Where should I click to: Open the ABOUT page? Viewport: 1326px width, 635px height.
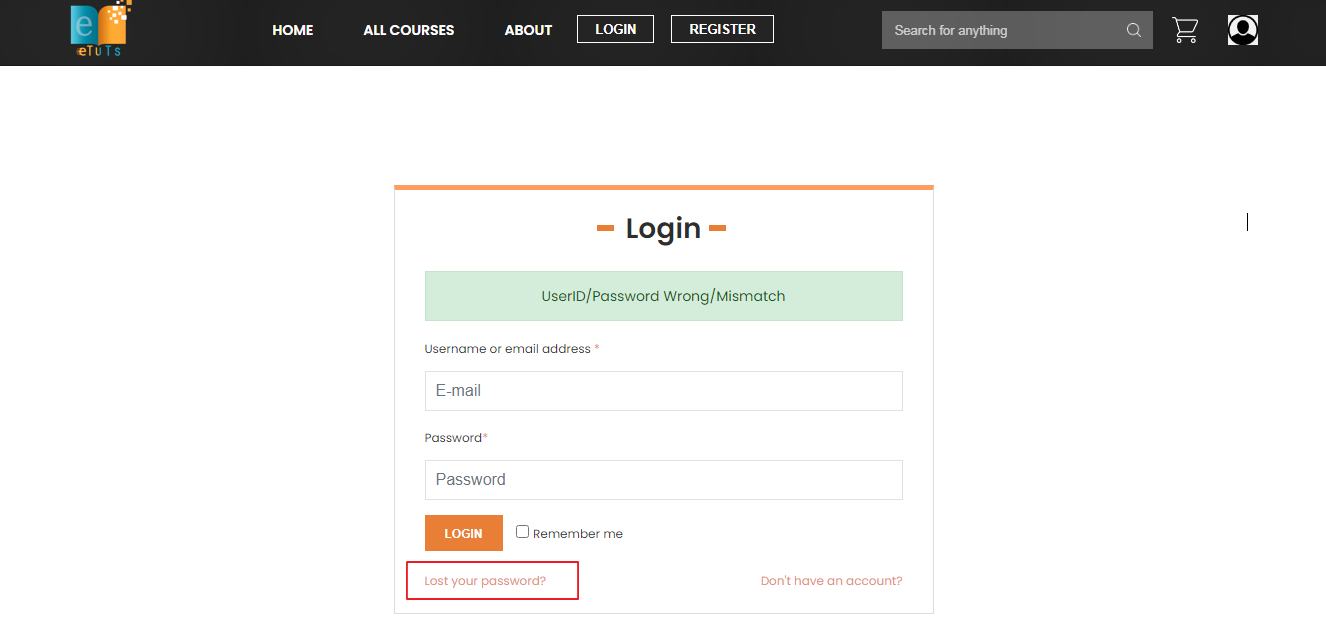528,30
